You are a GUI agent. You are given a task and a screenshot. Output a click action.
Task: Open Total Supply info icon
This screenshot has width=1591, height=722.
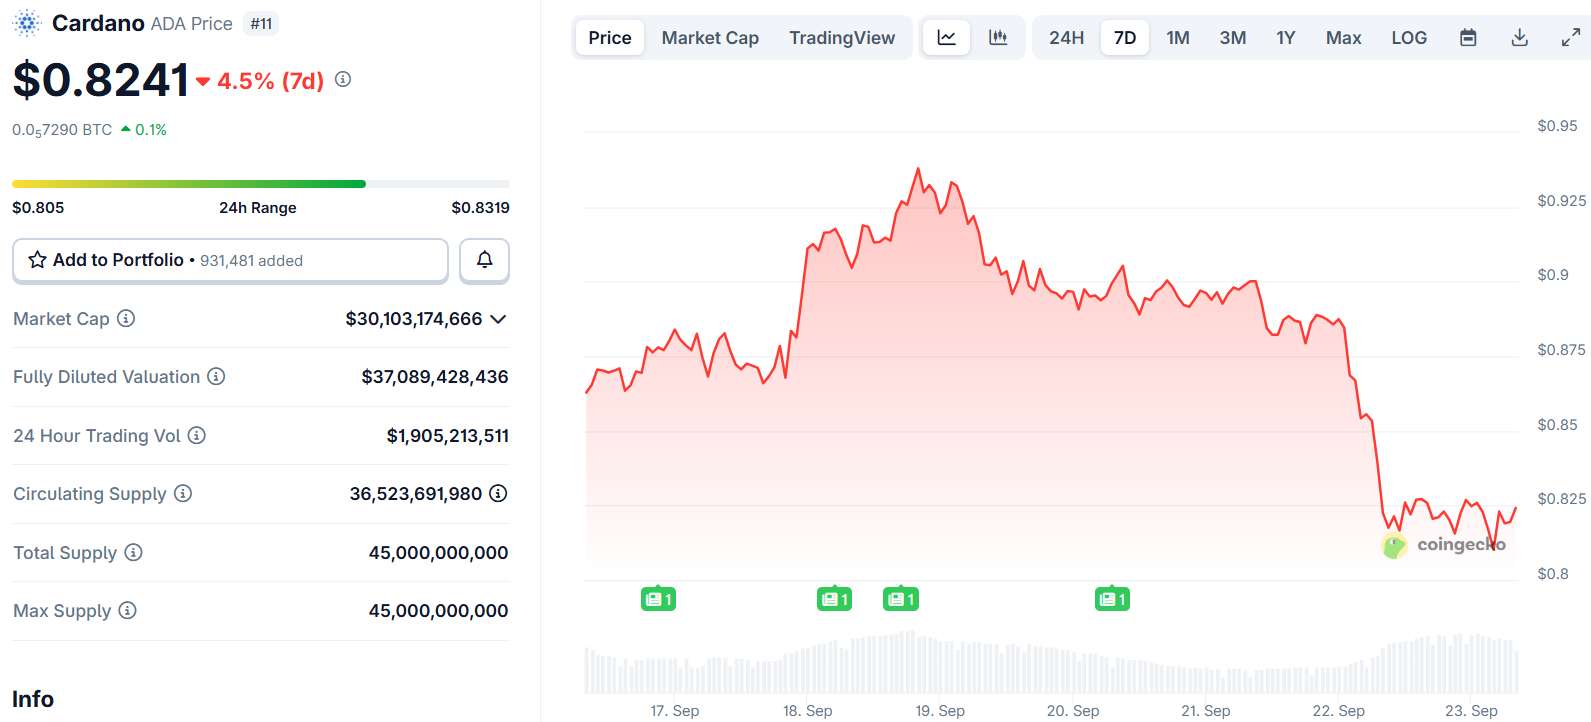[133, 552]
